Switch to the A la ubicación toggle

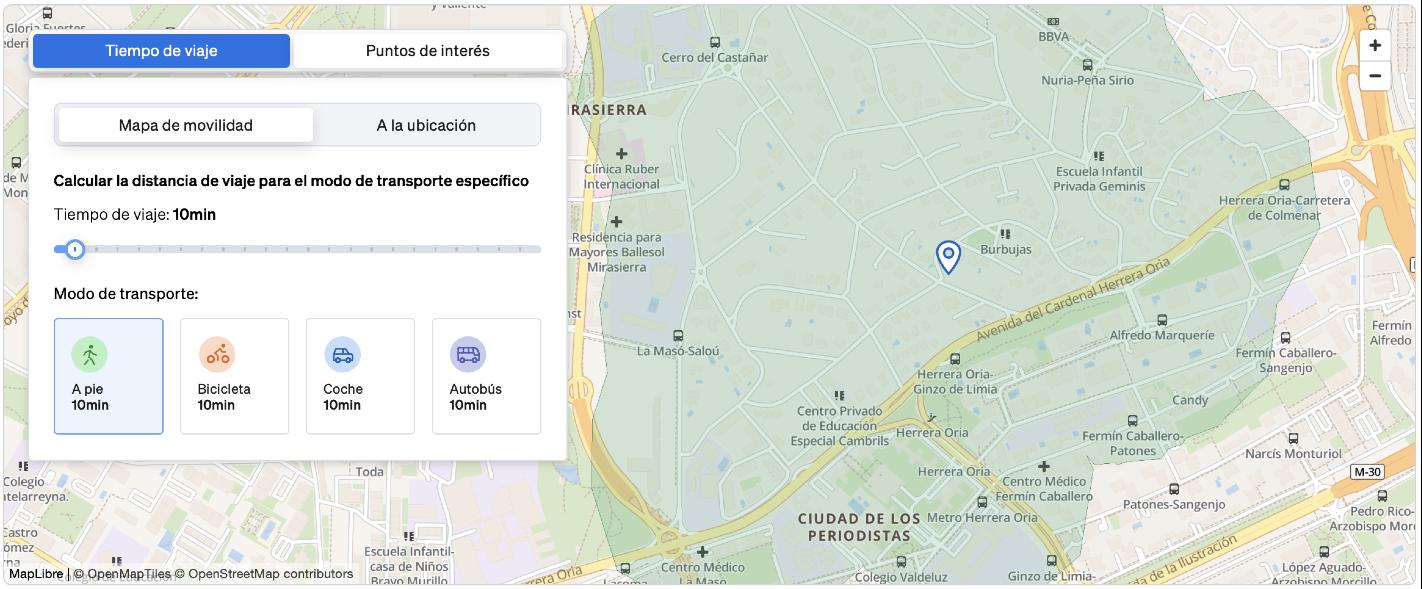[426, 125]
